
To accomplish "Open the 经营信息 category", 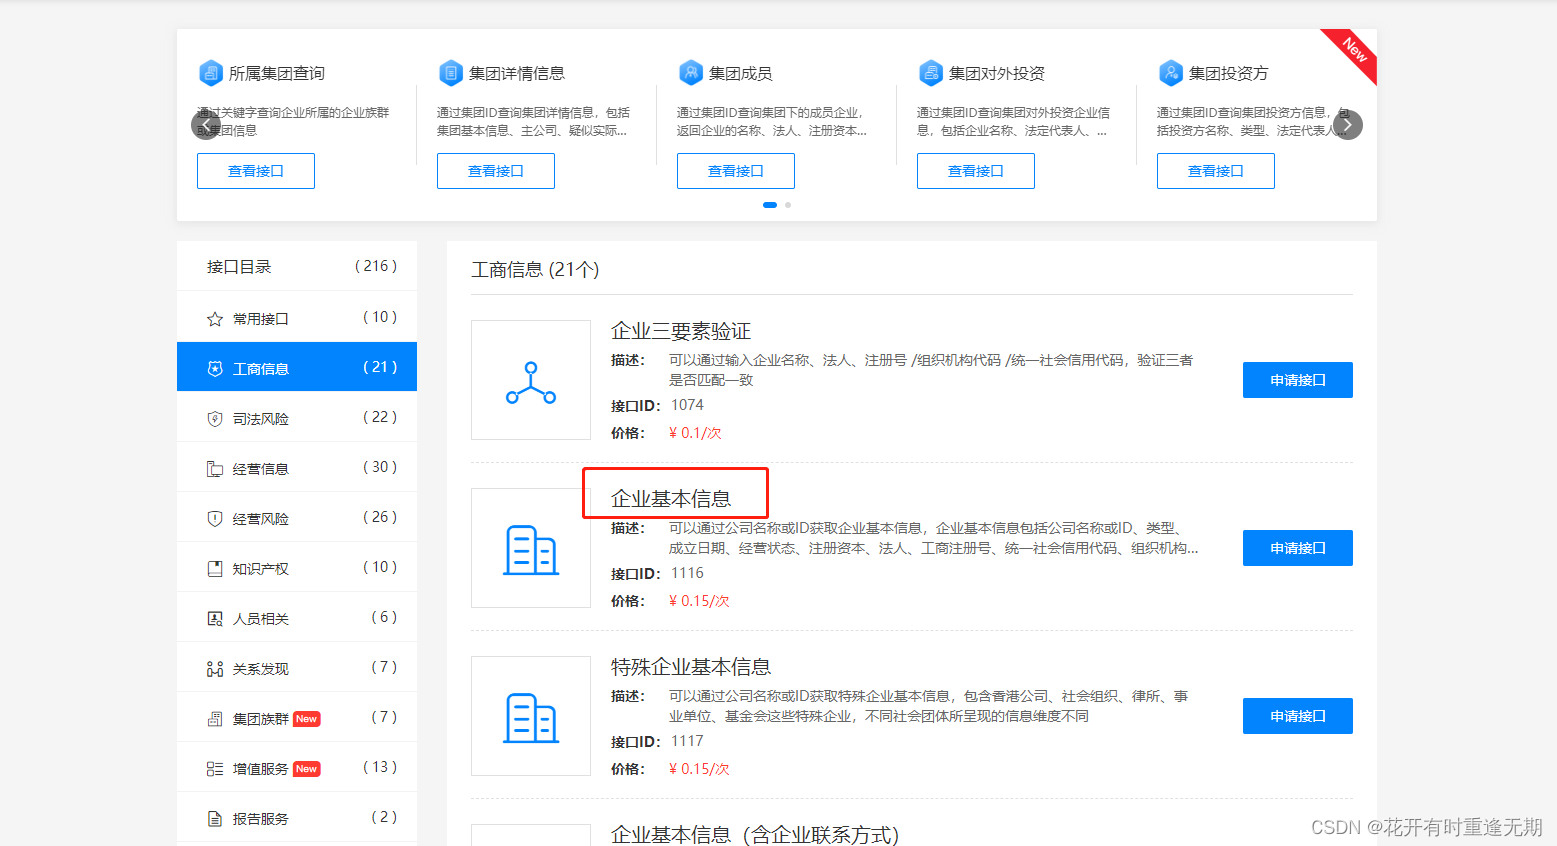I will [x=297, y=467].
